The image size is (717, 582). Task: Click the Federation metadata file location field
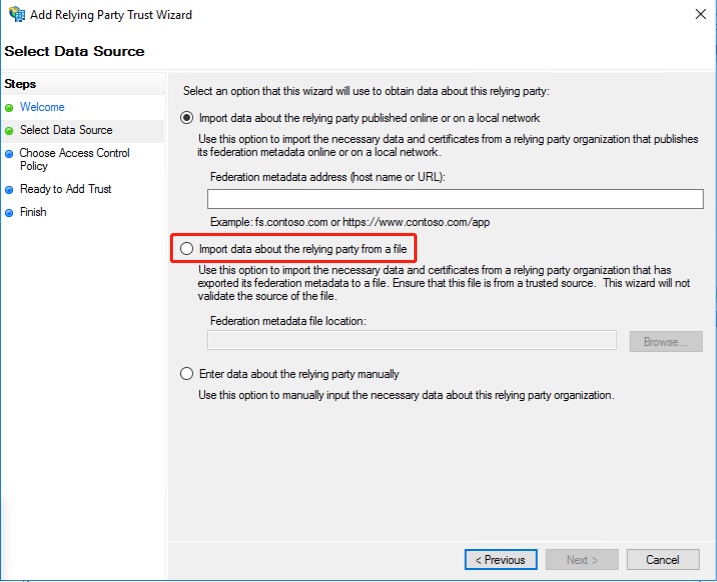(x=412, y=341)
